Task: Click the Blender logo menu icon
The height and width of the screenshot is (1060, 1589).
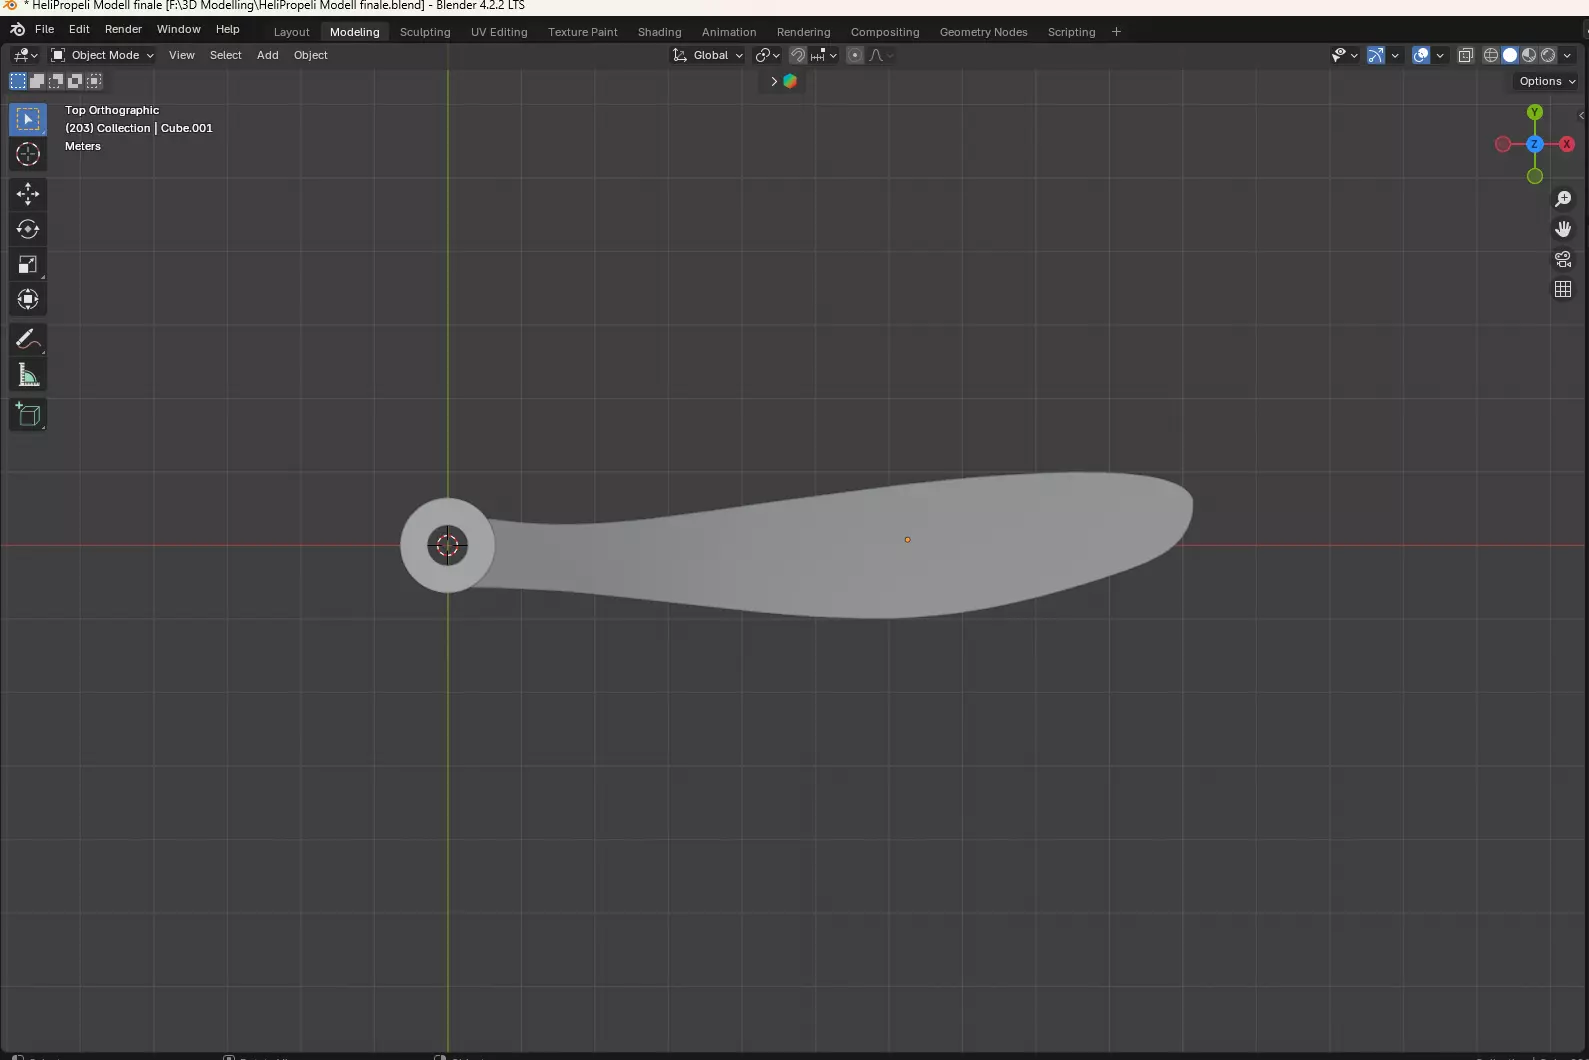Action: (17, 30)
